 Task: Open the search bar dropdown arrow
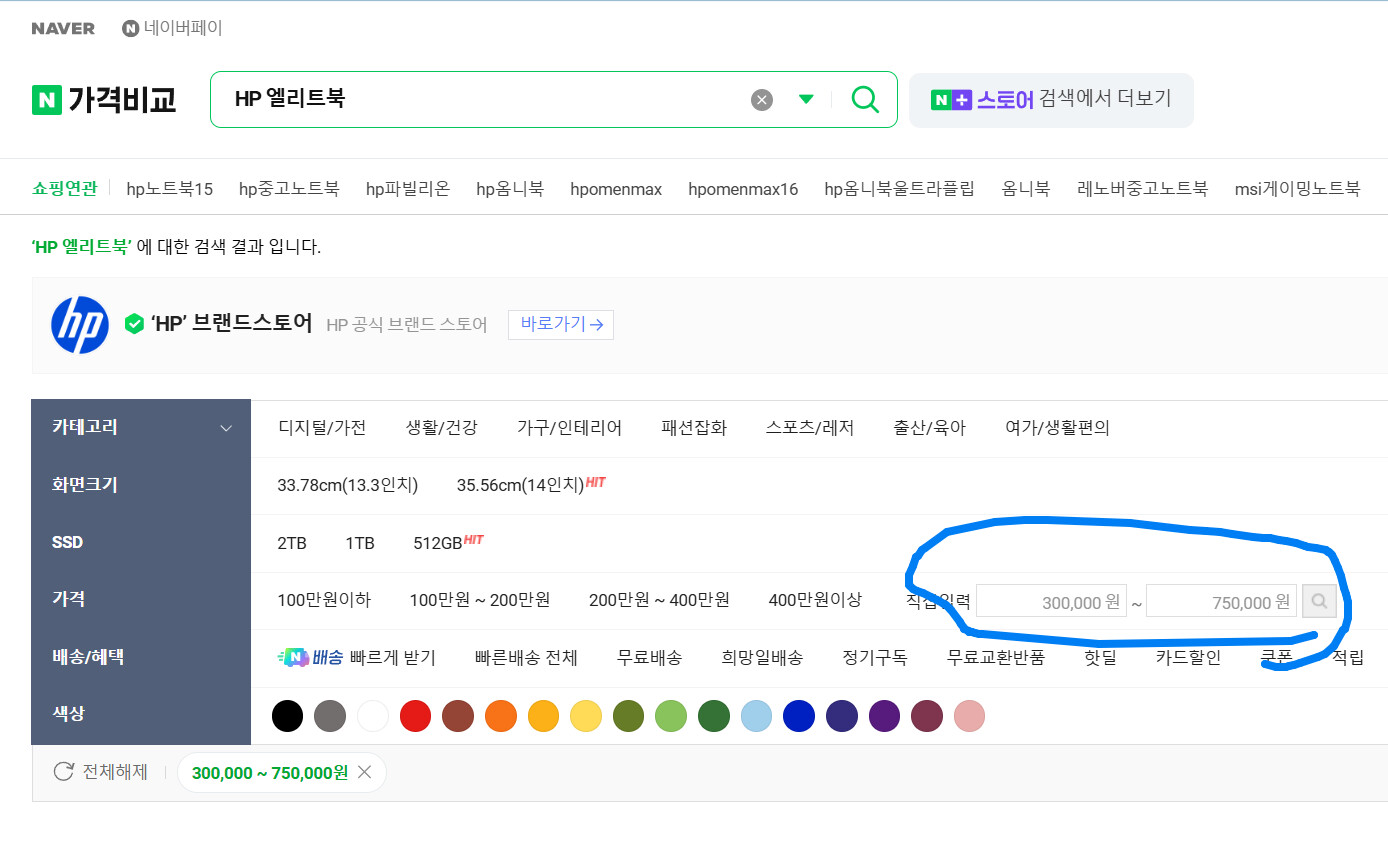tap(806, 99)
